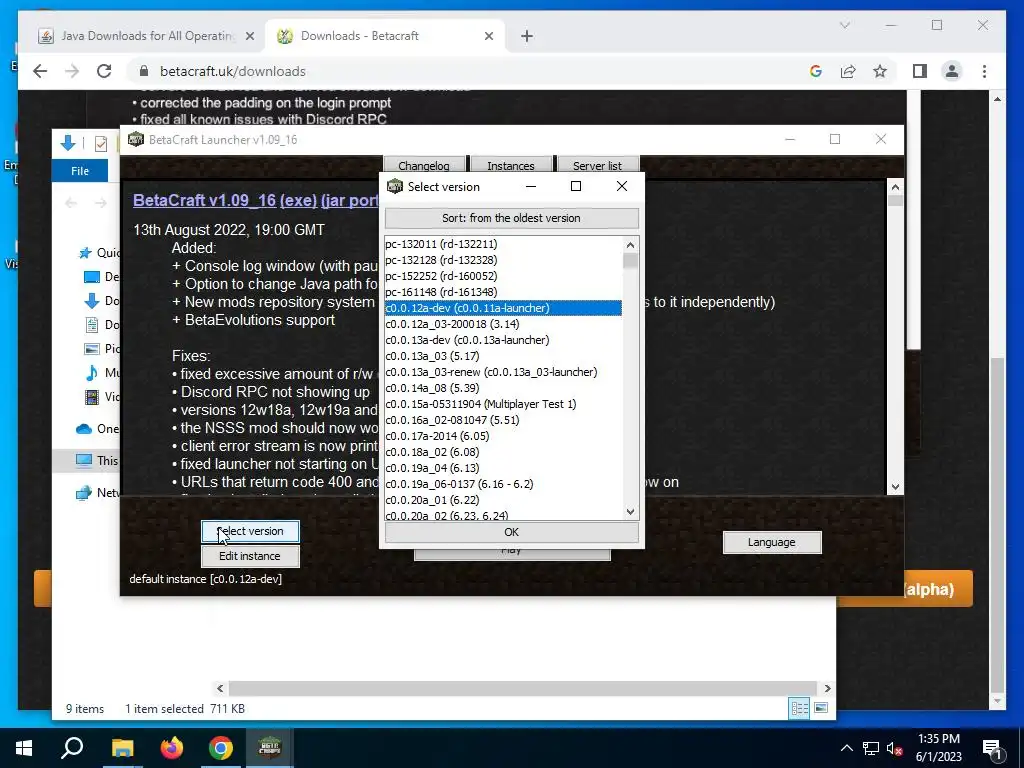
Task: Confirm version with OK button
Action: [x=511, y=532]
